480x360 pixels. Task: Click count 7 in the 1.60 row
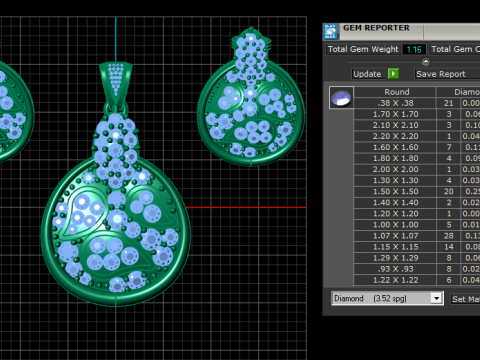[x=449, y=147]
